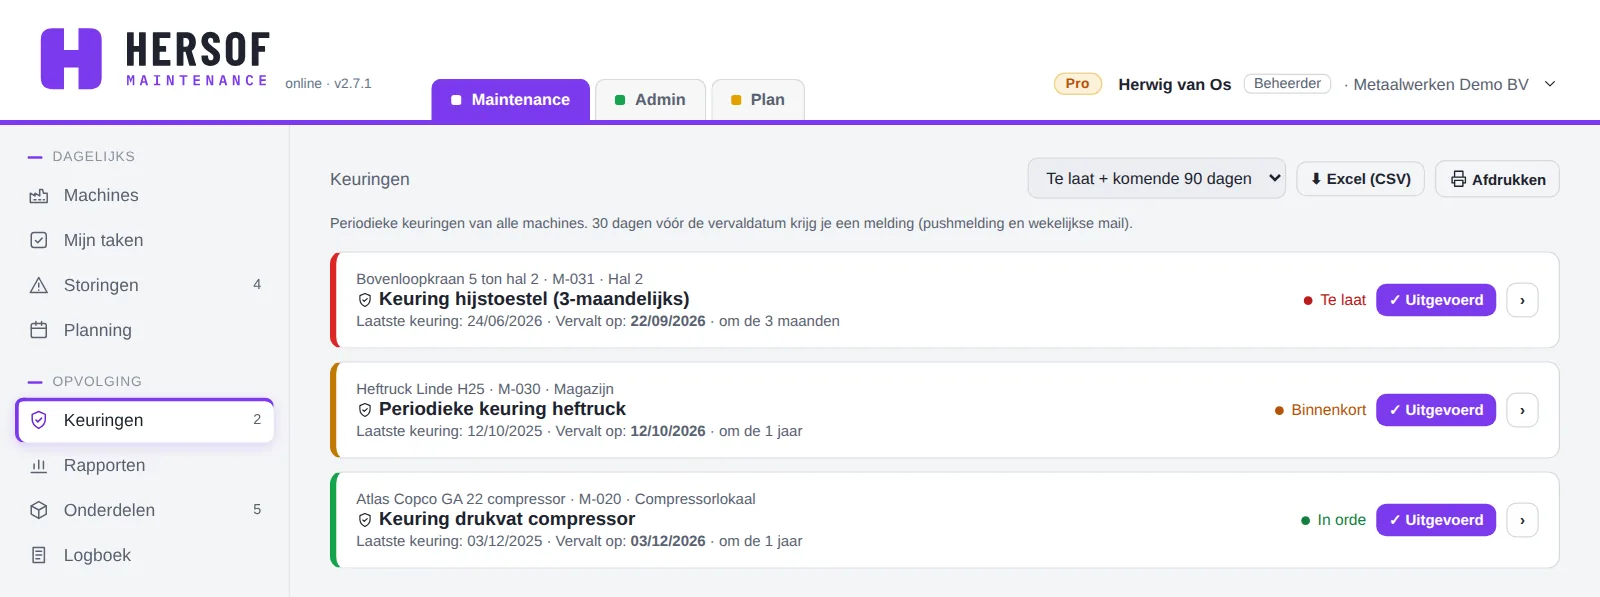
Task: Click expiry date 03/12/2026
Action: [x=668, y=541]
